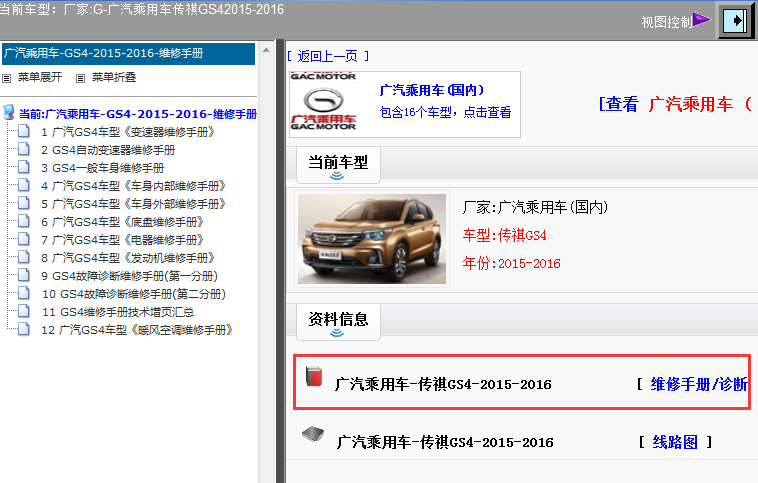Expand chevron under 资料信息 tab
The height and width of the screenshot is (483, 758).
coord(337,333)
